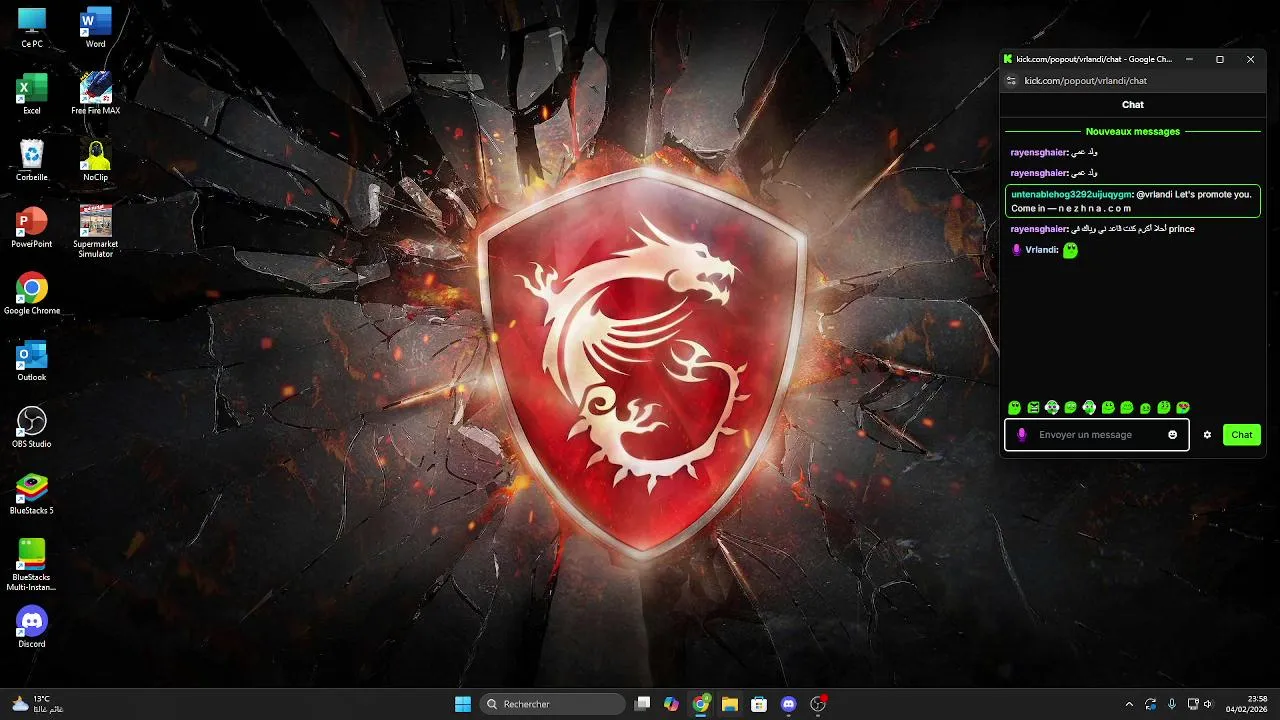Launch Copilot from the taskbar
Viewport: 1280px width, 720px height.
coord(671,704)
